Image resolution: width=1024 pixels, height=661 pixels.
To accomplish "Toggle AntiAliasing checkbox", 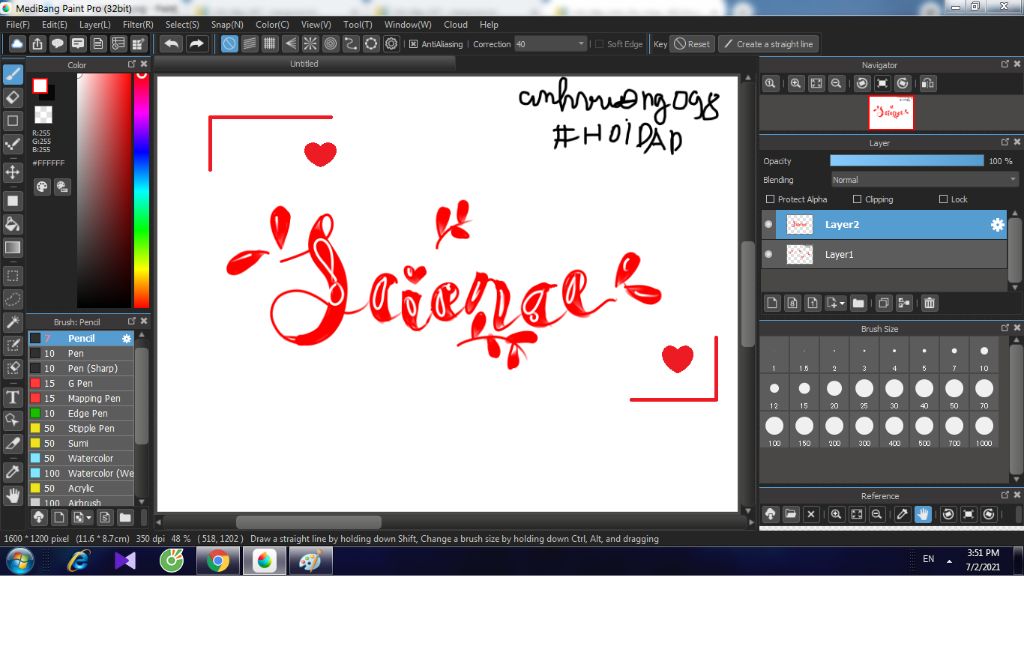I will click(413, 44).
